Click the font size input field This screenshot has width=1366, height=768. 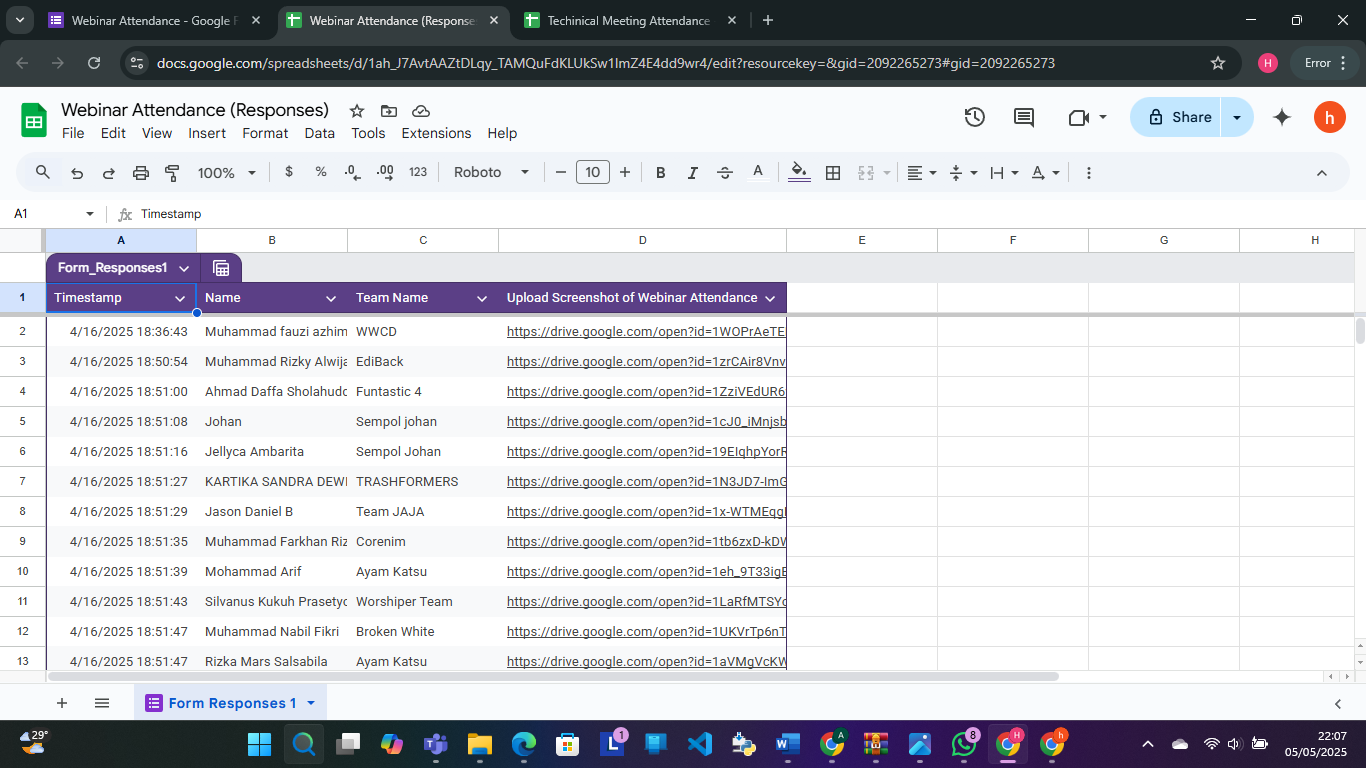(x=593, y=173)
